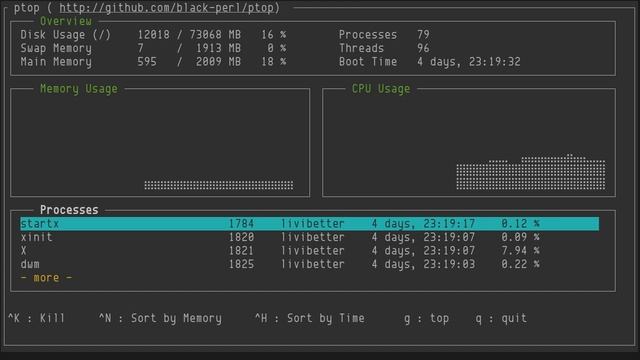Click the Memory Usage panel title
Screen dimensions: 640x360
79,89
